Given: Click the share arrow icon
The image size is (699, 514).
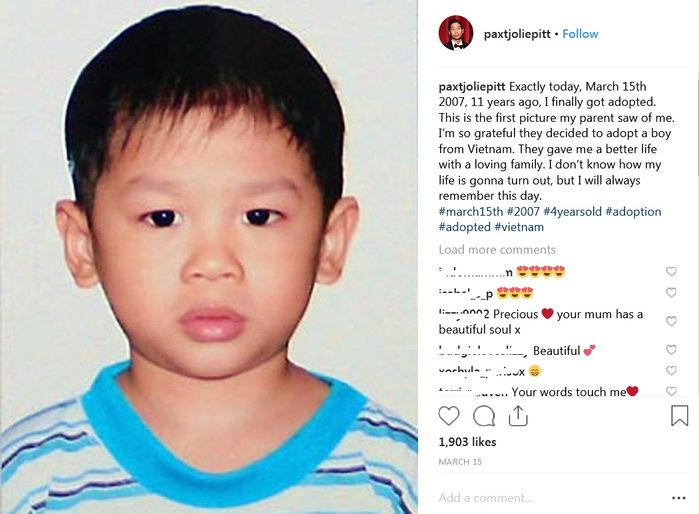Looking at the screenshot, I should tap(518, 416).
